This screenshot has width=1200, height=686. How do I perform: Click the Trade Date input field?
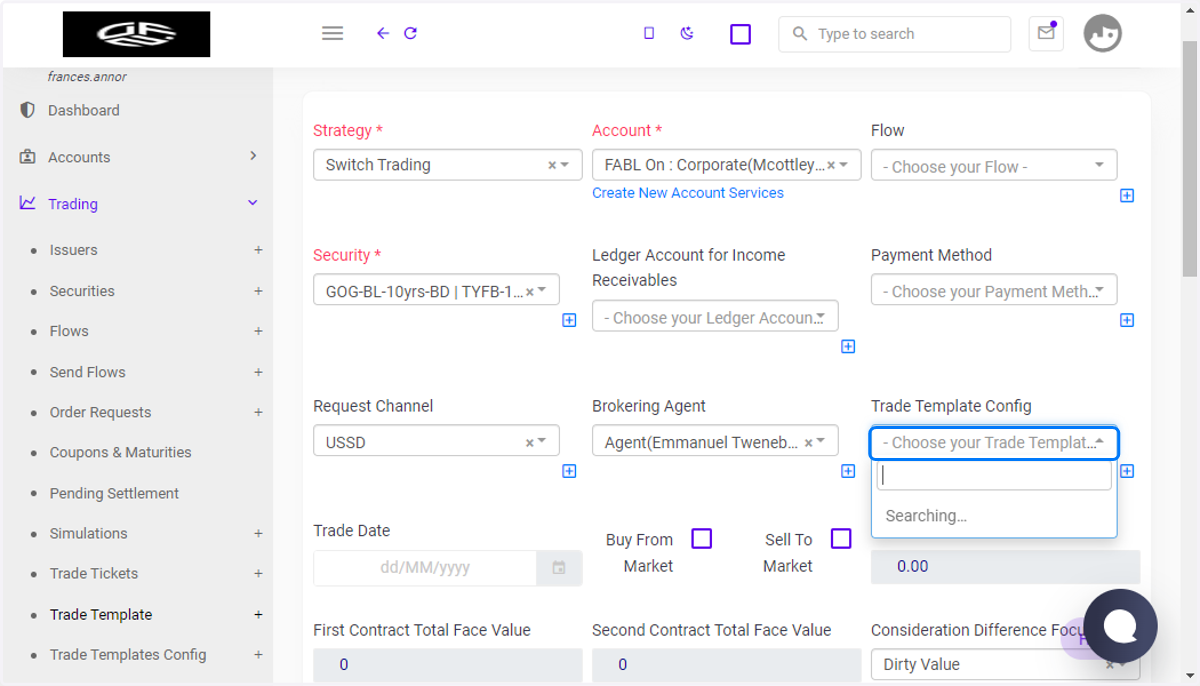(425, 568)
